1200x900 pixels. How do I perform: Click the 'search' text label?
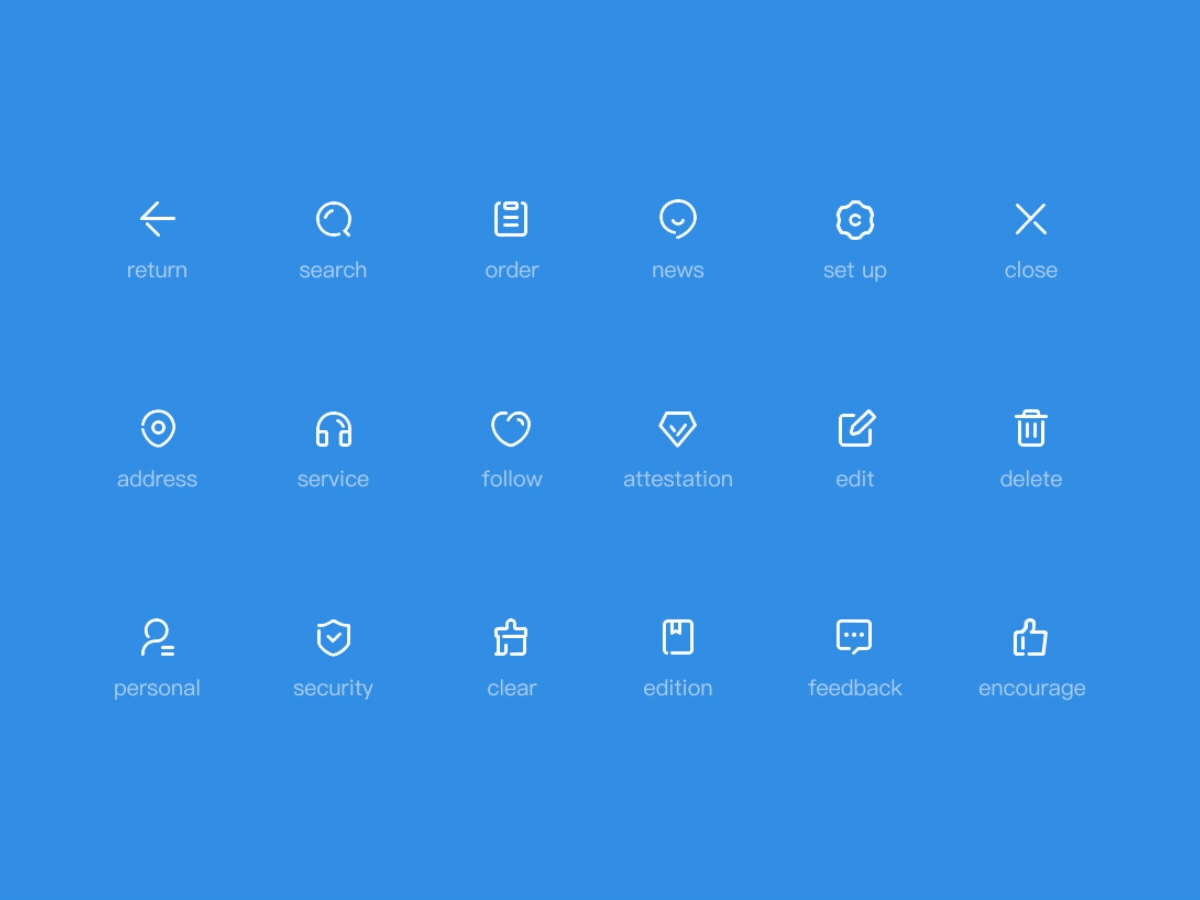[333, 270]
